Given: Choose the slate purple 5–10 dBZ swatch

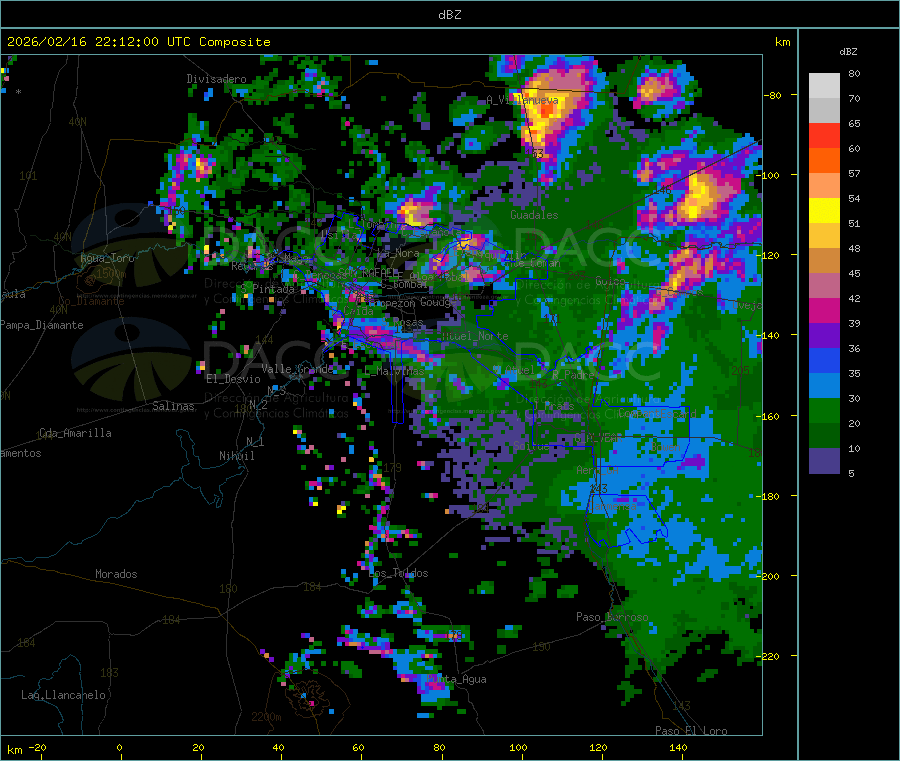Looking at the screenshot, I should click(x=824, y=461).
